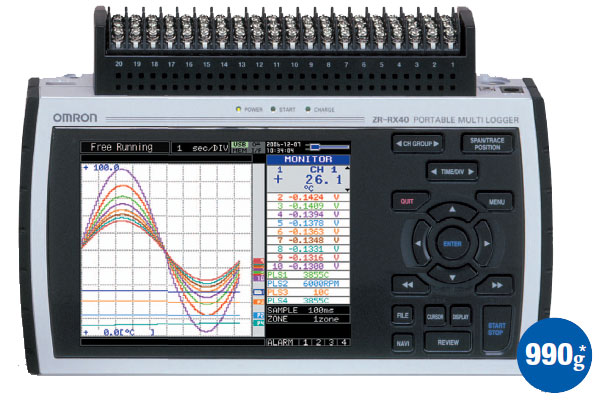Open the MENU key
This screenshot has width=600, height=400.
click(496, 201)
